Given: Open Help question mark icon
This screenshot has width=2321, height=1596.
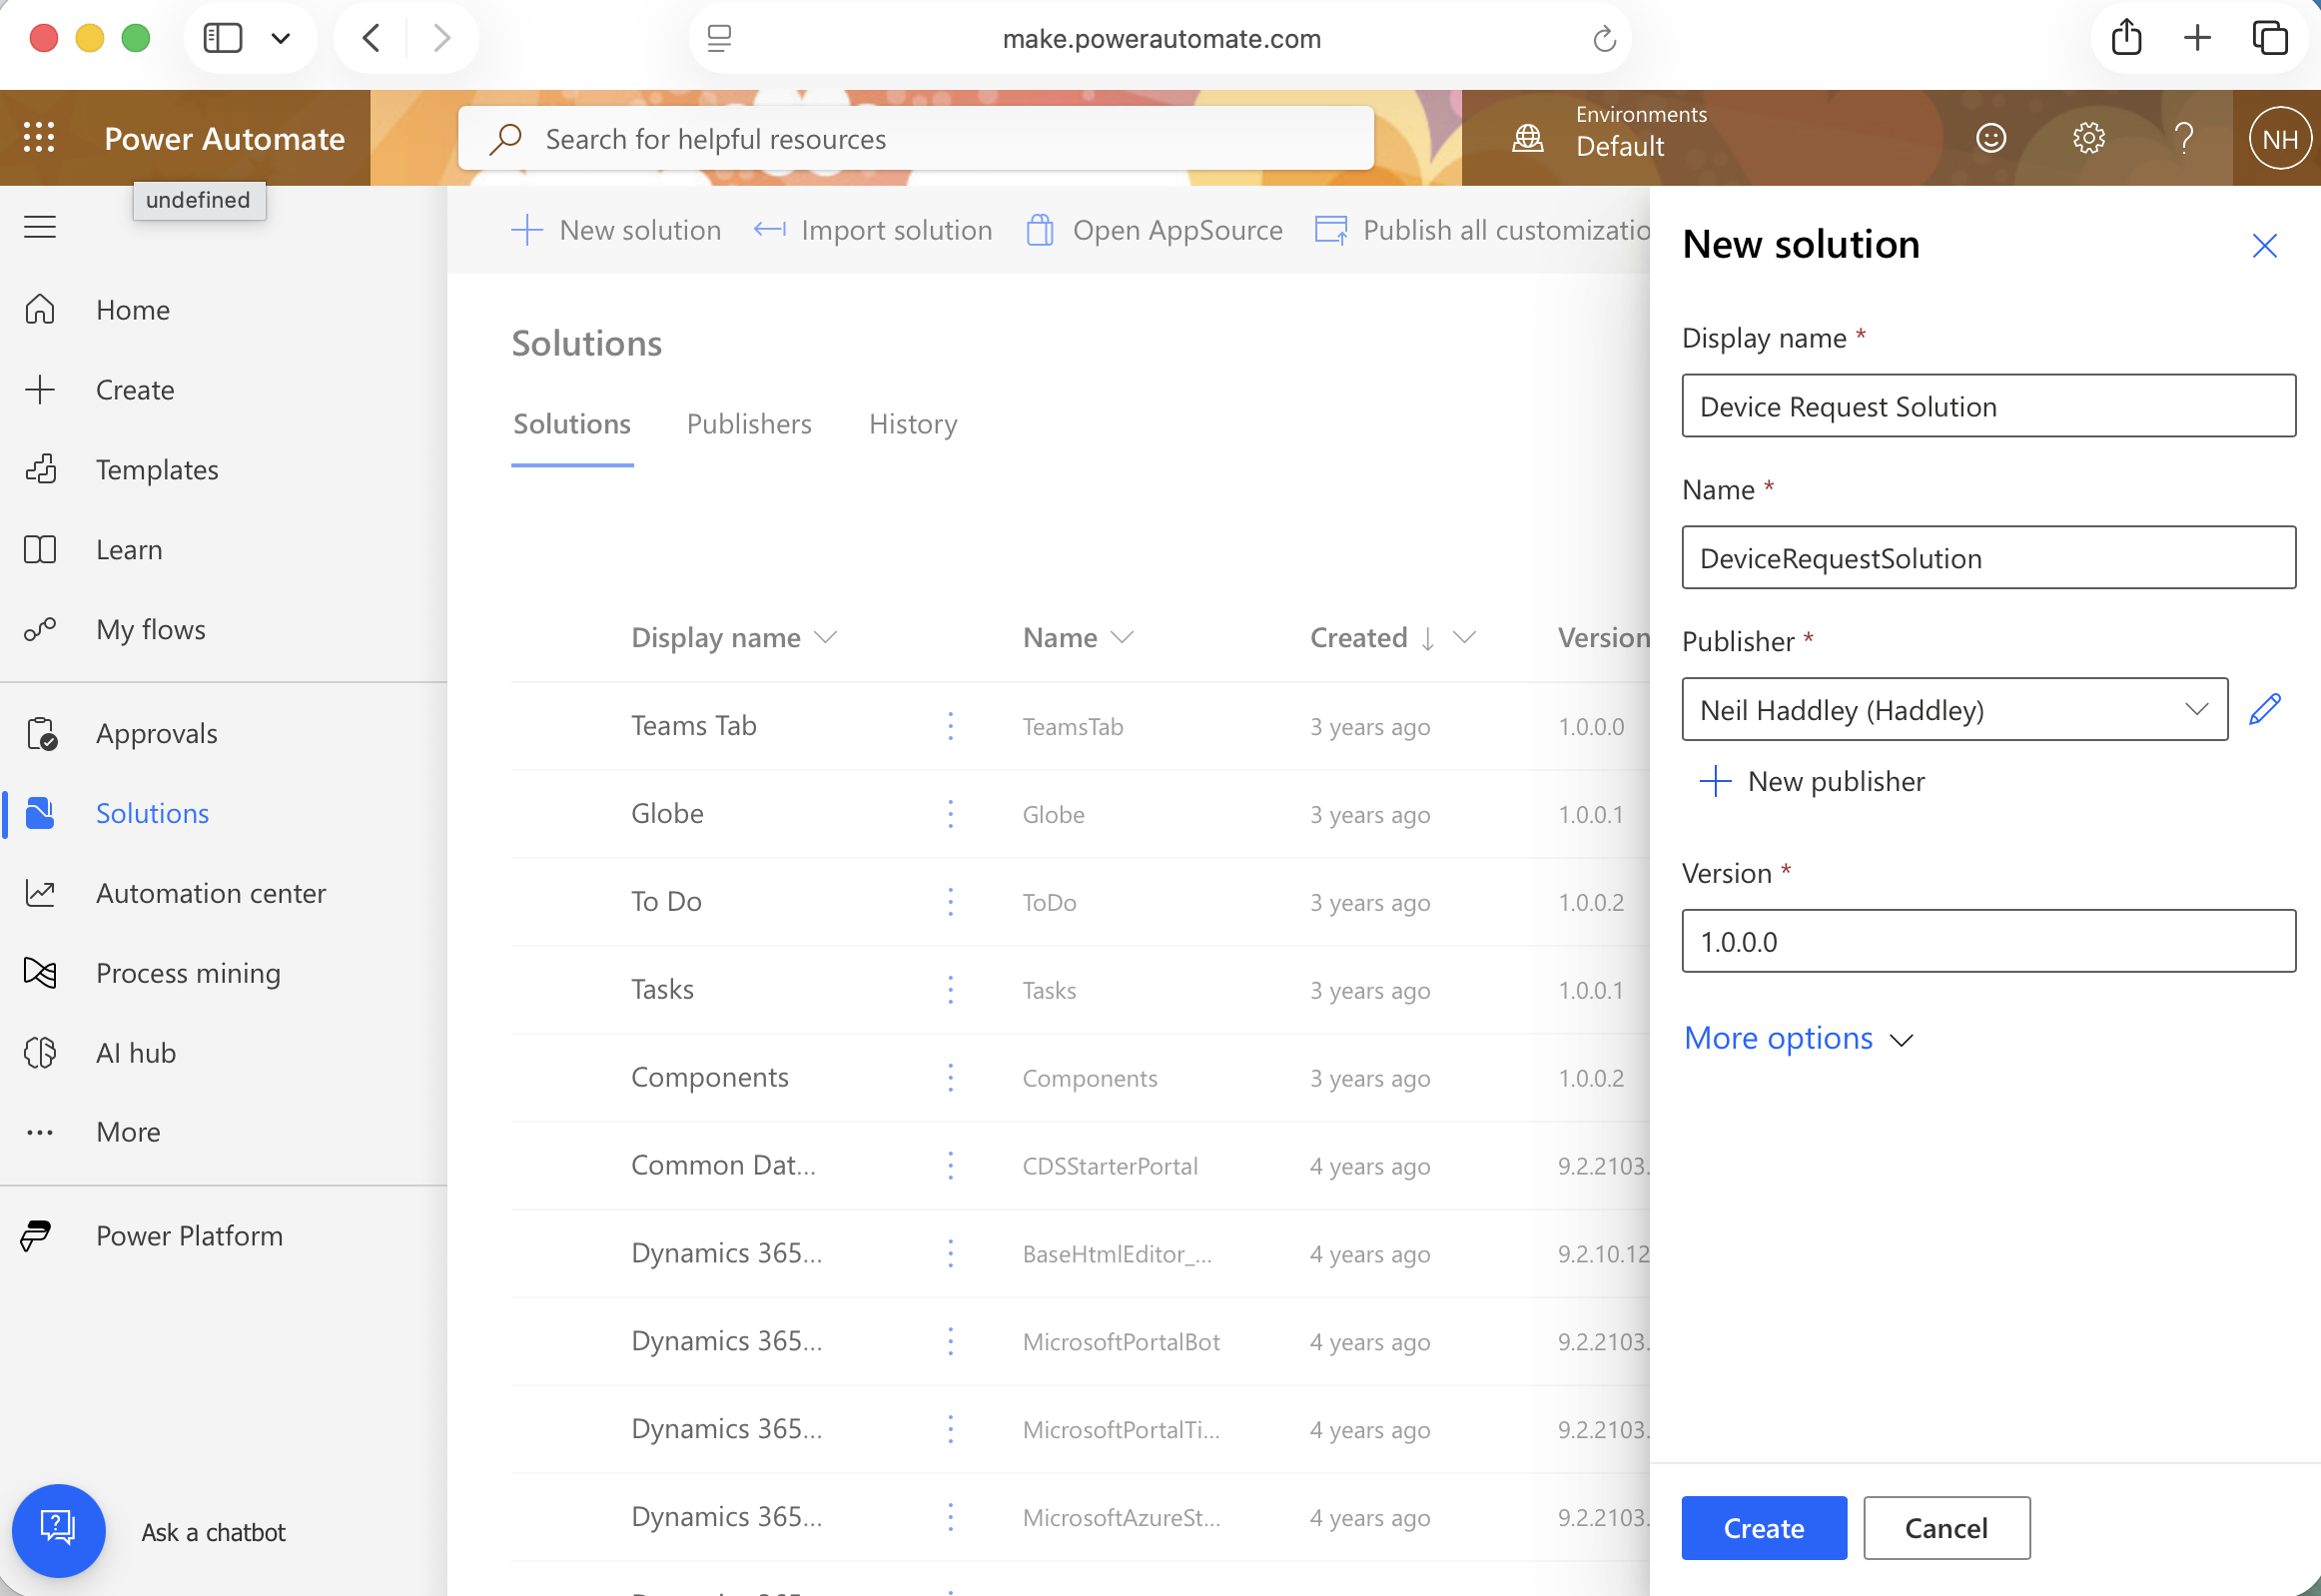Looking at the screenshot, I should coord(2185,138).
